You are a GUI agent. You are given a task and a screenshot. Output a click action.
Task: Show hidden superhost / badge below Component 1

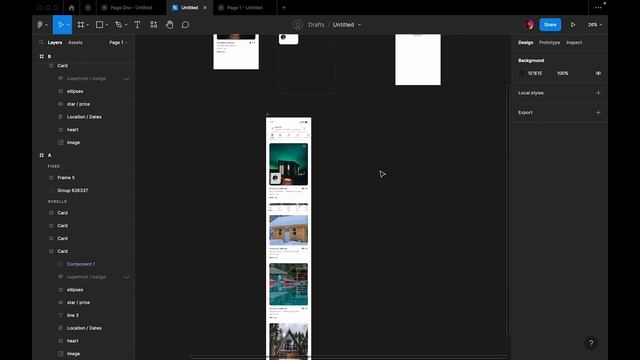[127, 277]
